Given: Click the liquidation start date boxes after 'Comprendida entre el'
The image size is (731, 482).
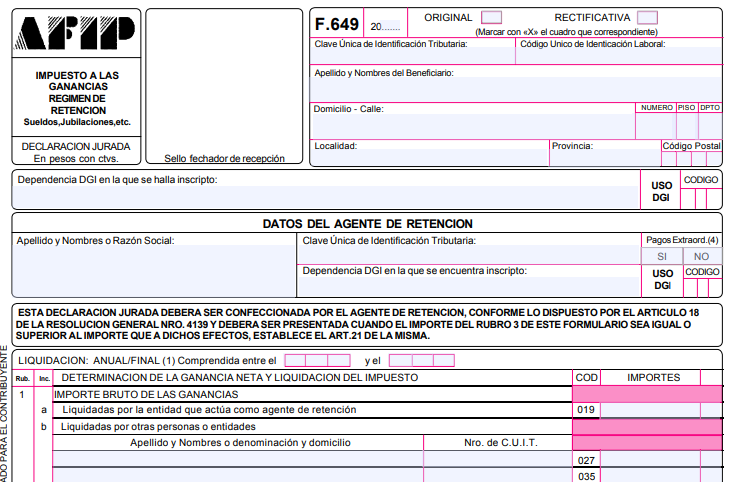Looking at the screenshot, I should pyautogui.click(x=317, y=361).
